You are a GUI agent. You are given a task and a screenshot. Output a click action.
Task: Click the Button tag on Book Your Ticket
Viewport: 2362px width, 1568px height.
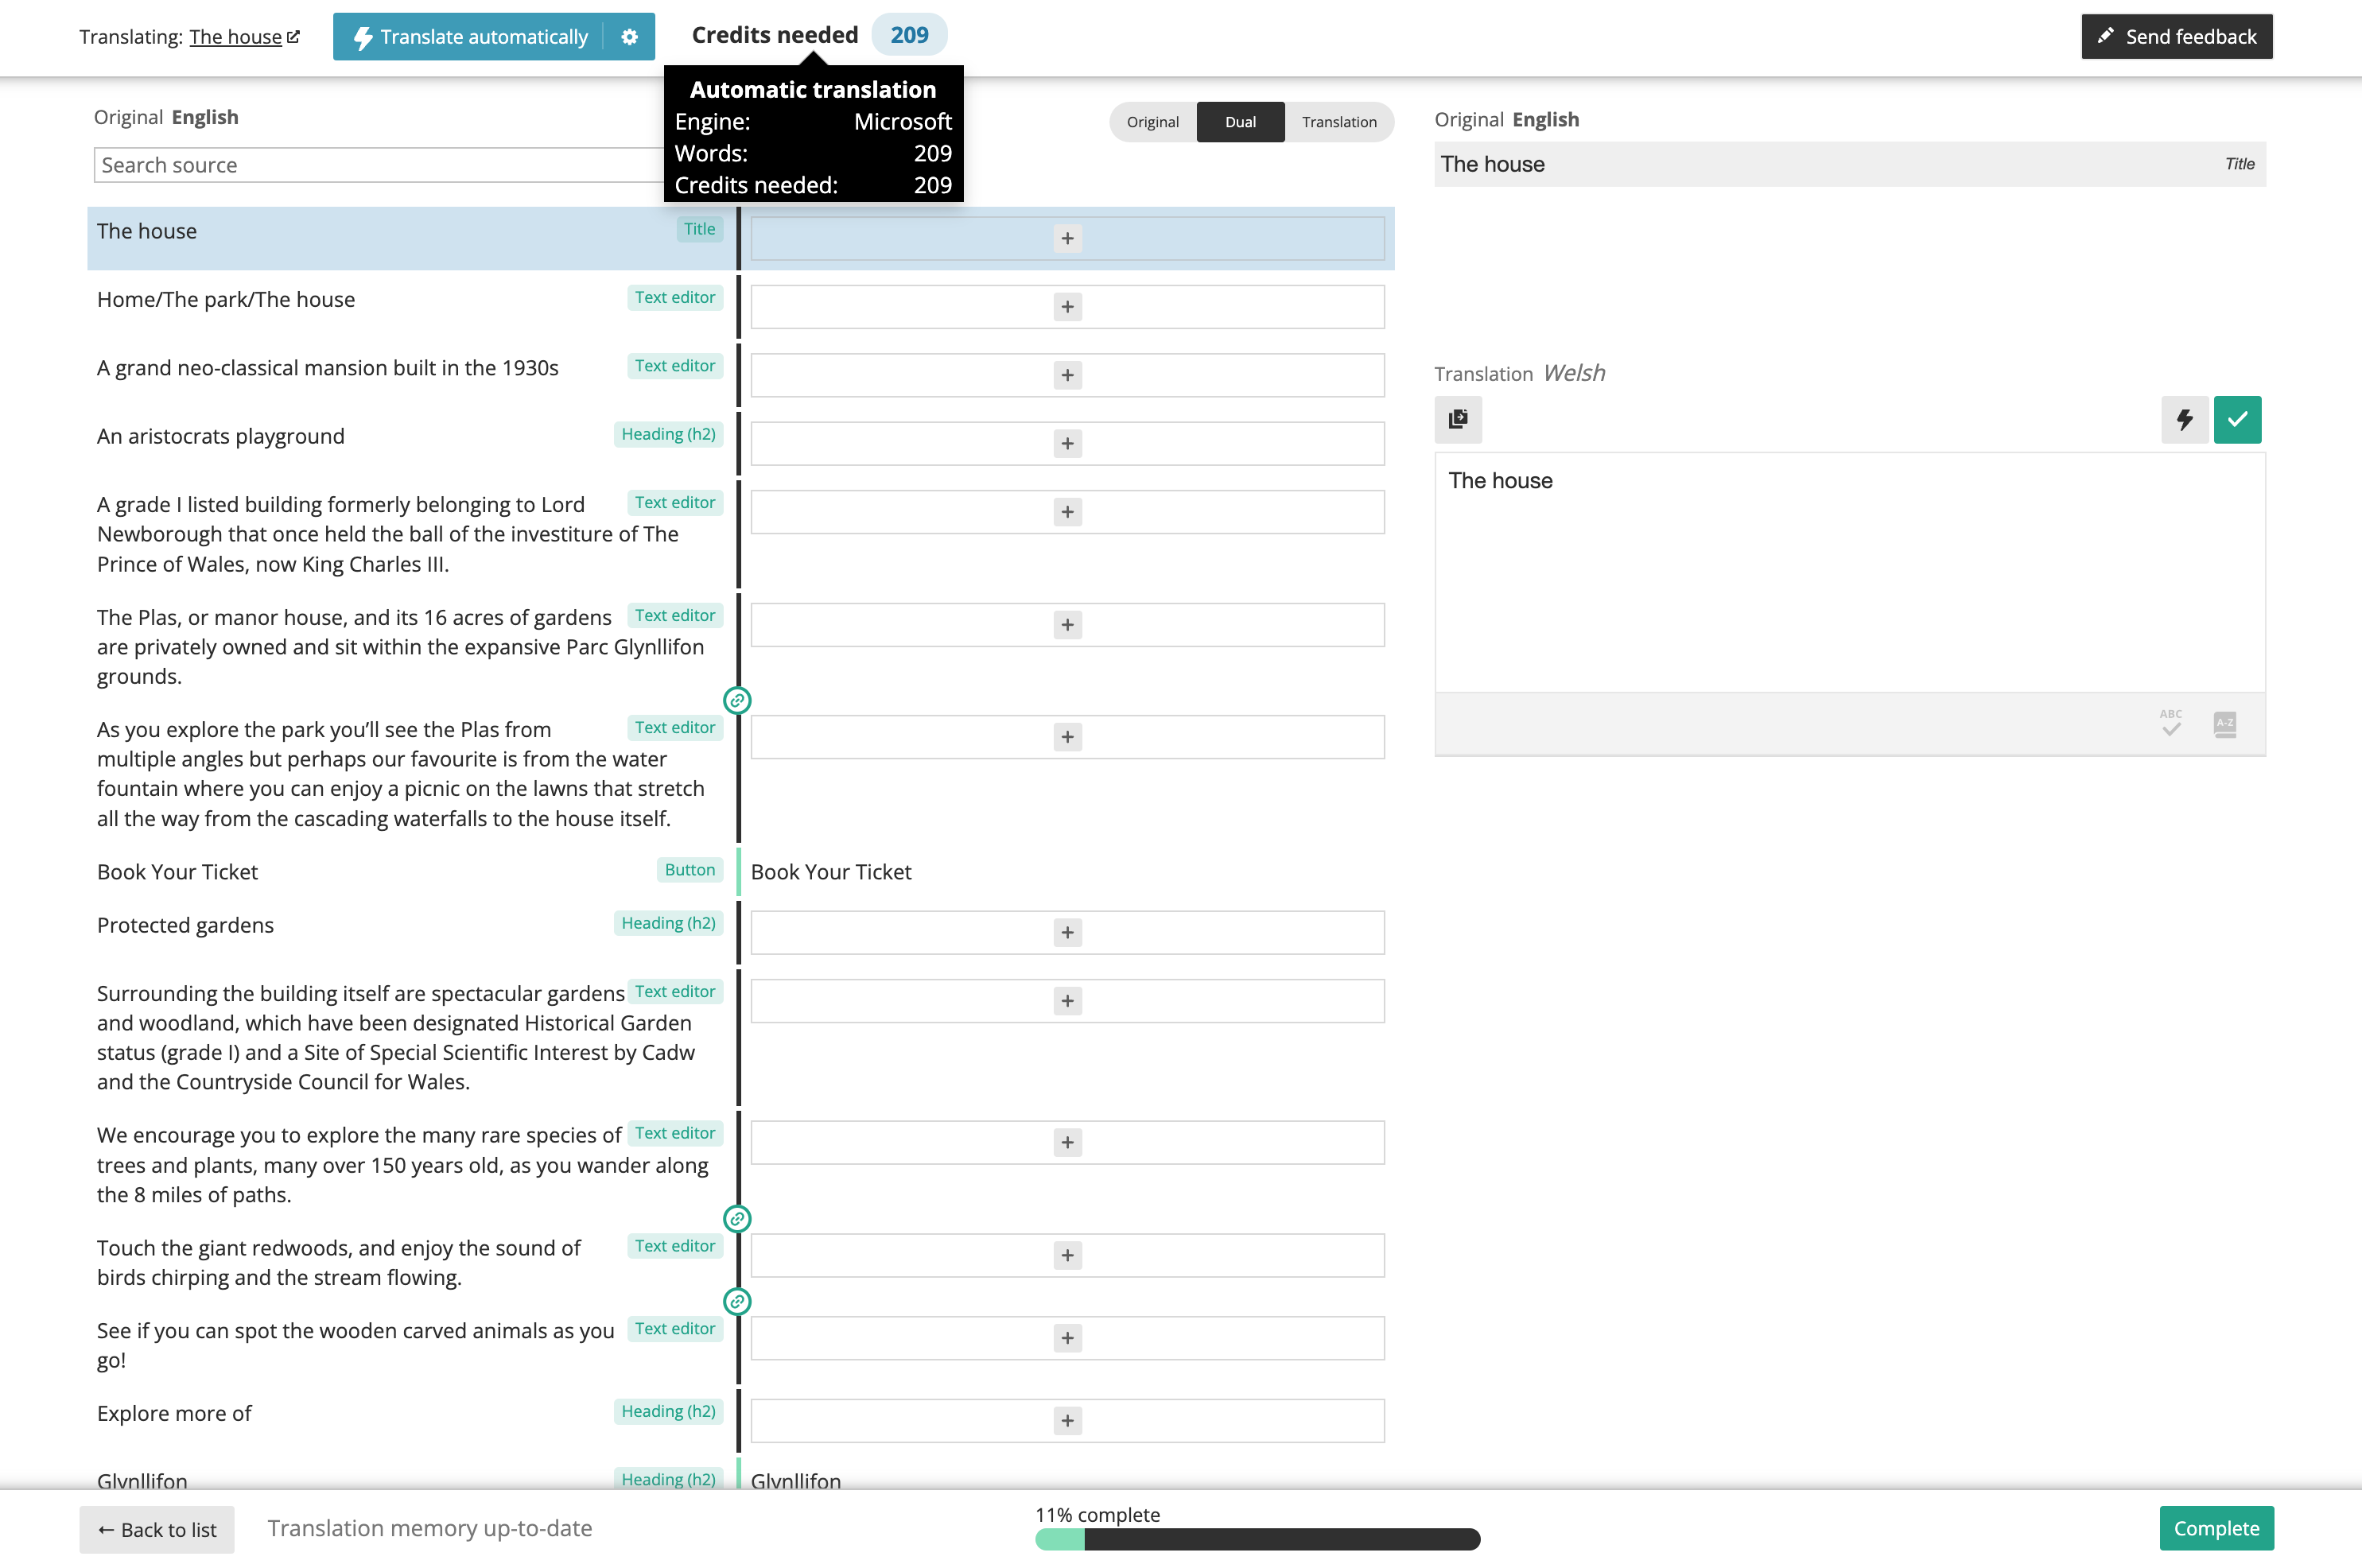pyautogui.click(x=690, y=870)
